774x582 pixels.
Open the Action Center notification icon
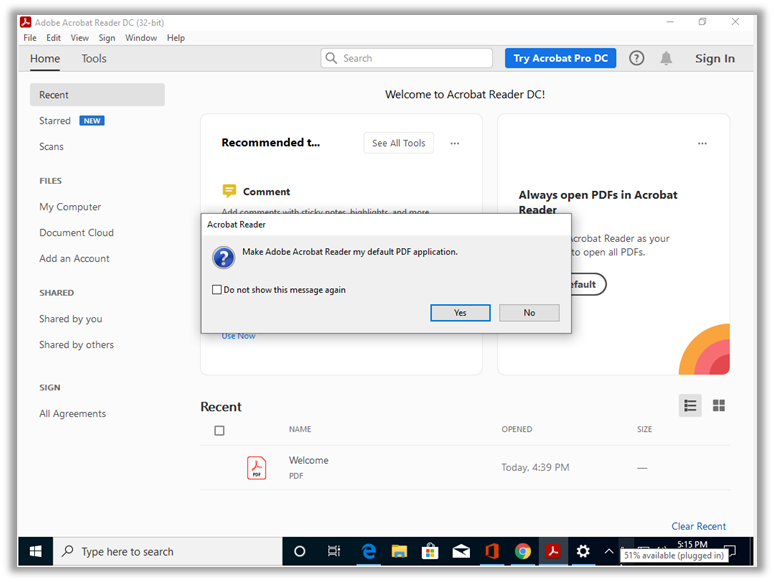[730, 550]
